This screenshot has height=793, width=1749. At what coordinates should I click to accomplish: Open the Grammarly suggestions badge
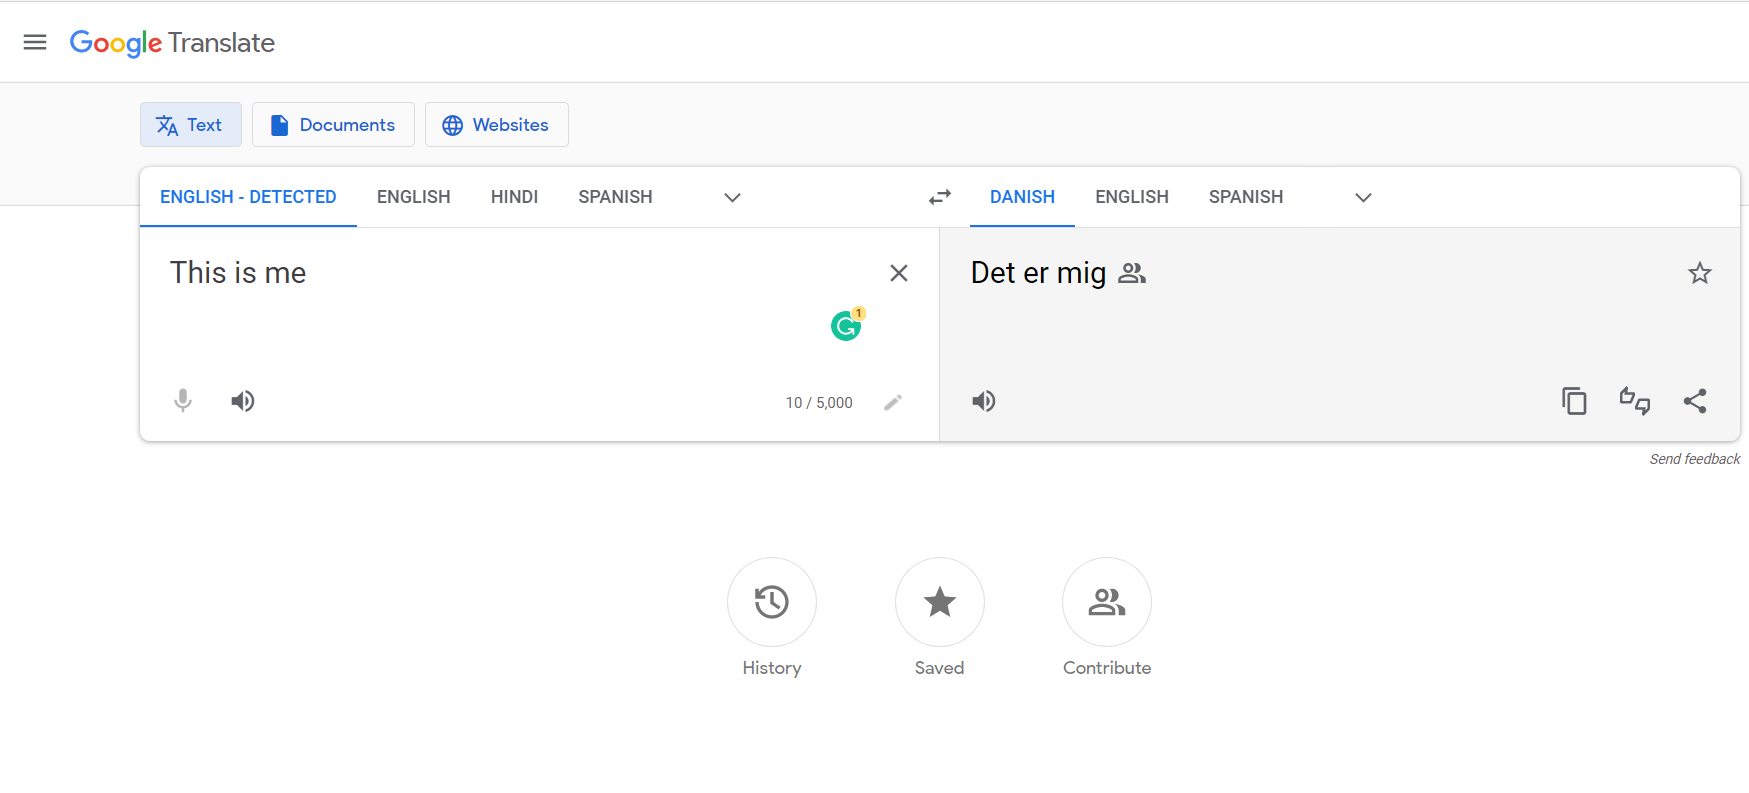tap(847, 325)
